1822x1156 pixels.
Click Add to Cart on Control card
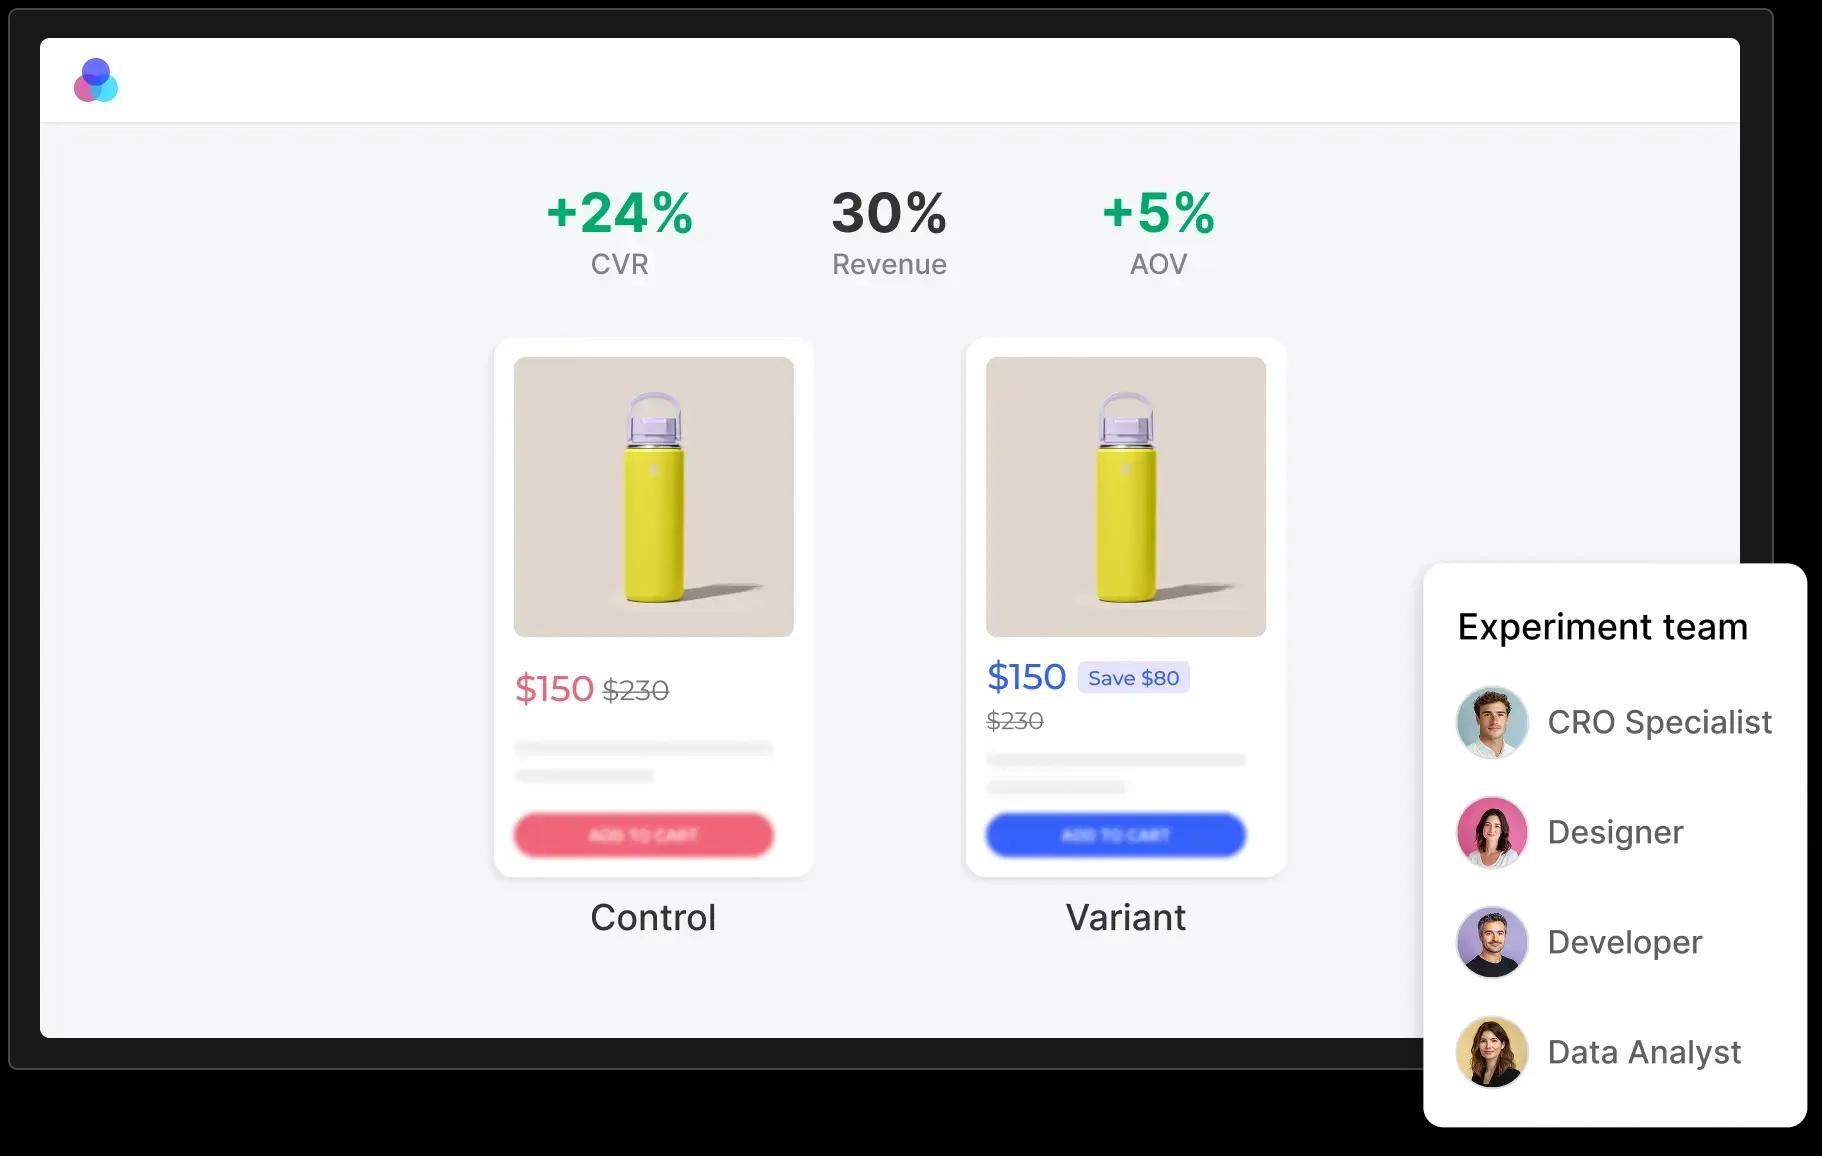pos(643,835)
